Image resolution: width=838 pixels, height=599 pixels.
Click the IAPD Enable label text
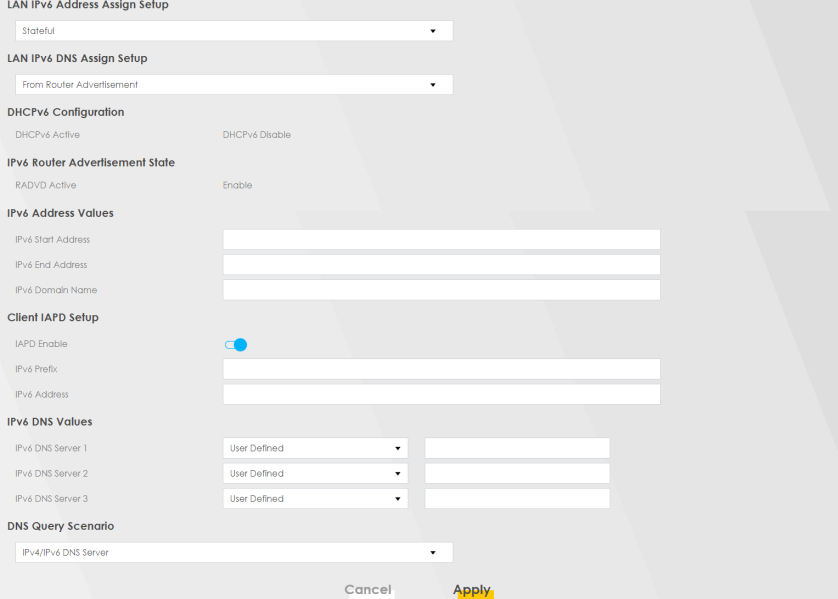[42, 344]
